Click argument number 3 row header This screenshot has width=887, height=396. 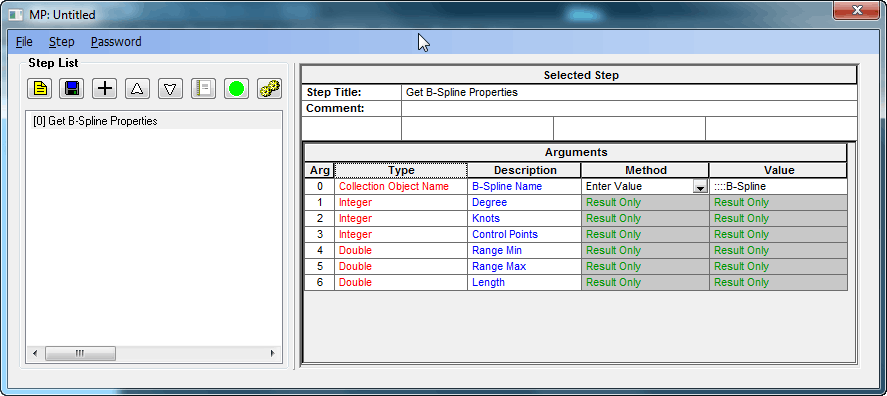pyautogui.click(x=320, y=234)
